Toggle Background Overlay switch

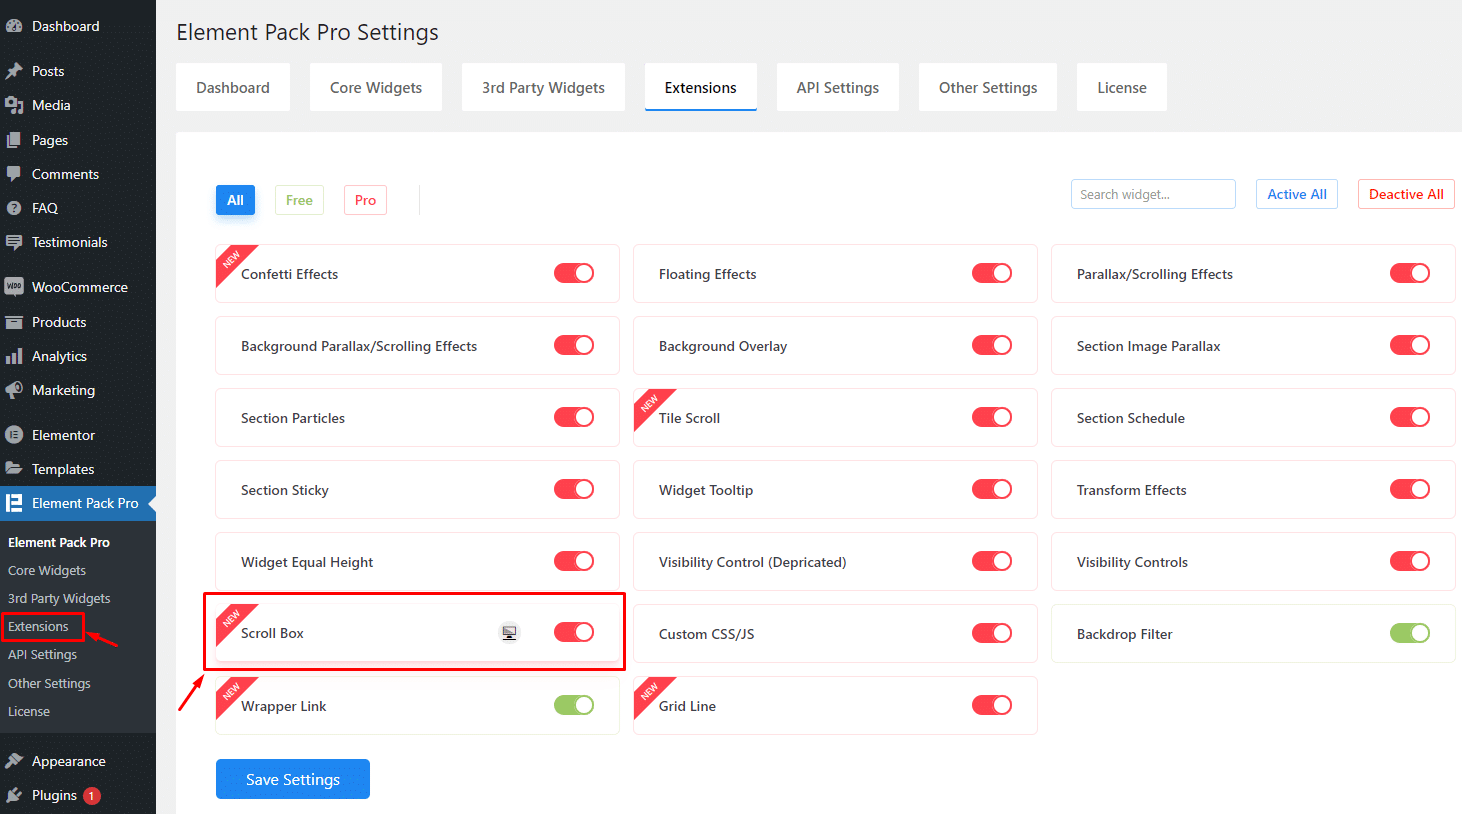992,345
